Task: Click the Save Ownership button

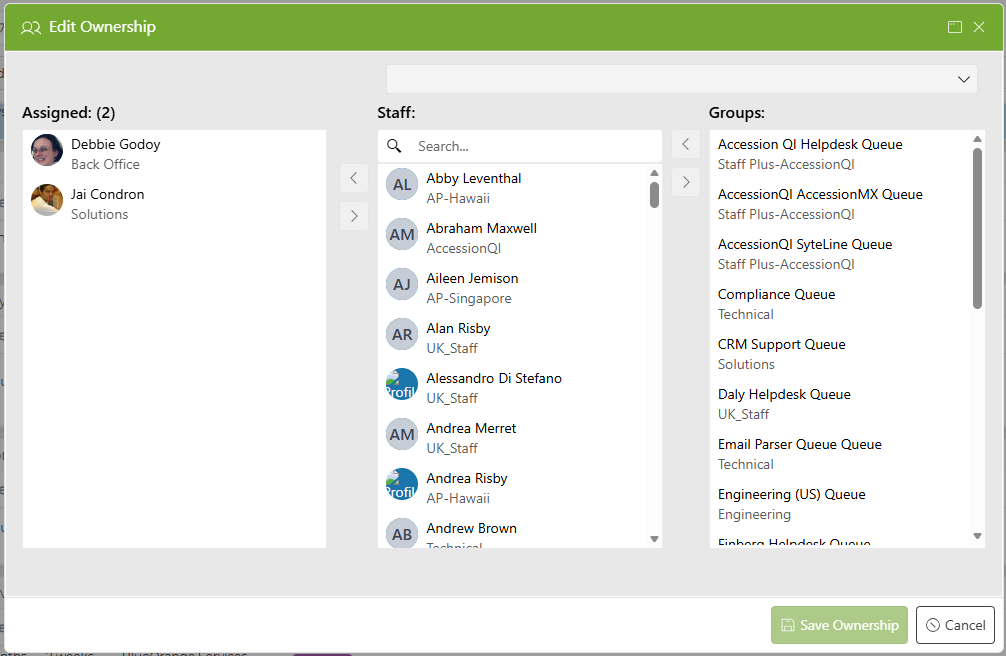Action: (839, 625)
